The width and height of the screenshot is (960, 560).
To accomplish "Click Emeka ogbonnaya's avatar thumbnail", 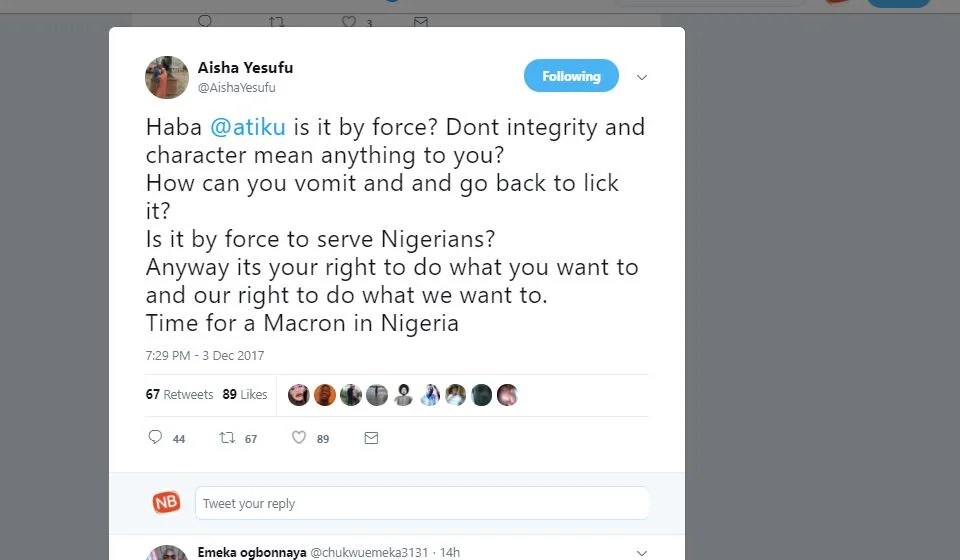I will tap(167, 553).
